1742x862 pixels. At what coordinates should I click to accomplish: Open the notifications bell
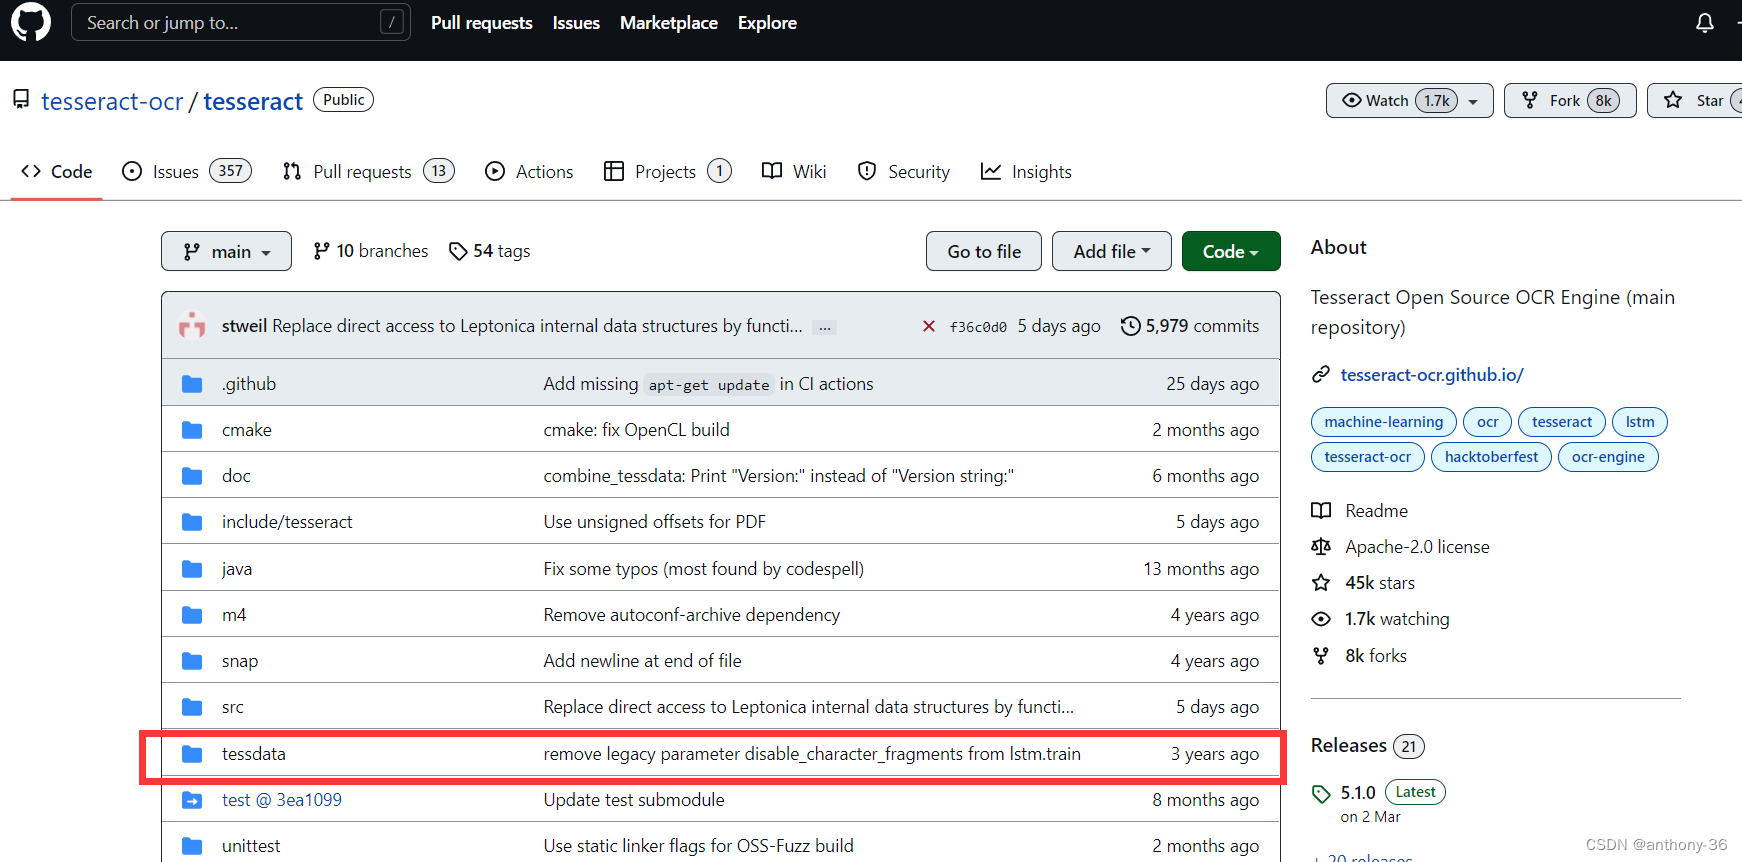[x=1705, y=23]
